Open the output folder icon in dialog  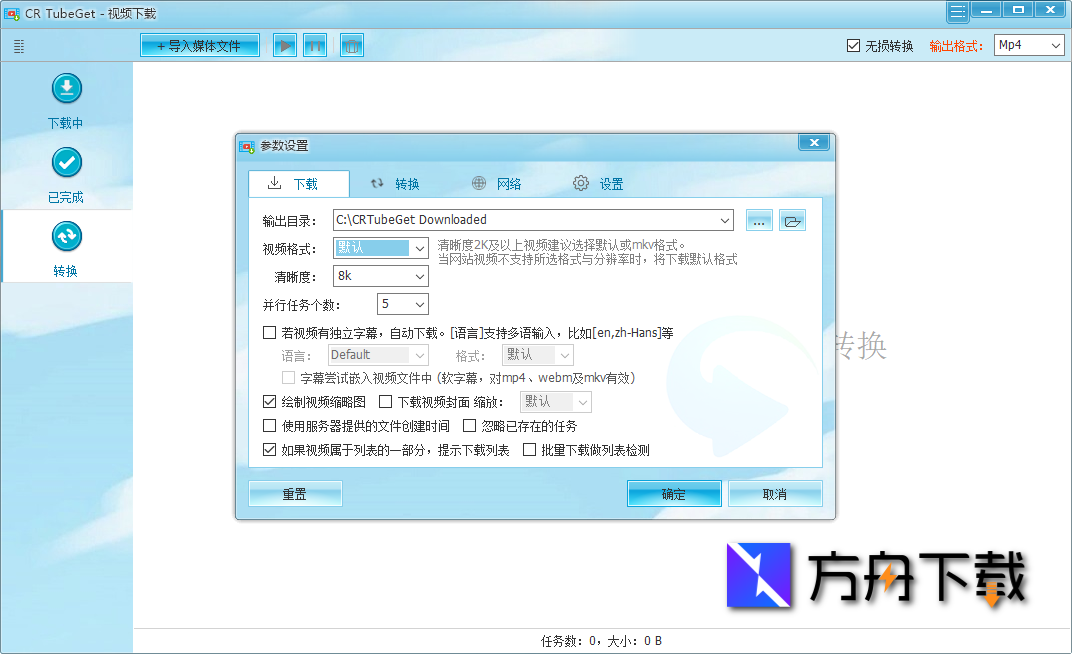coord(792,219)
